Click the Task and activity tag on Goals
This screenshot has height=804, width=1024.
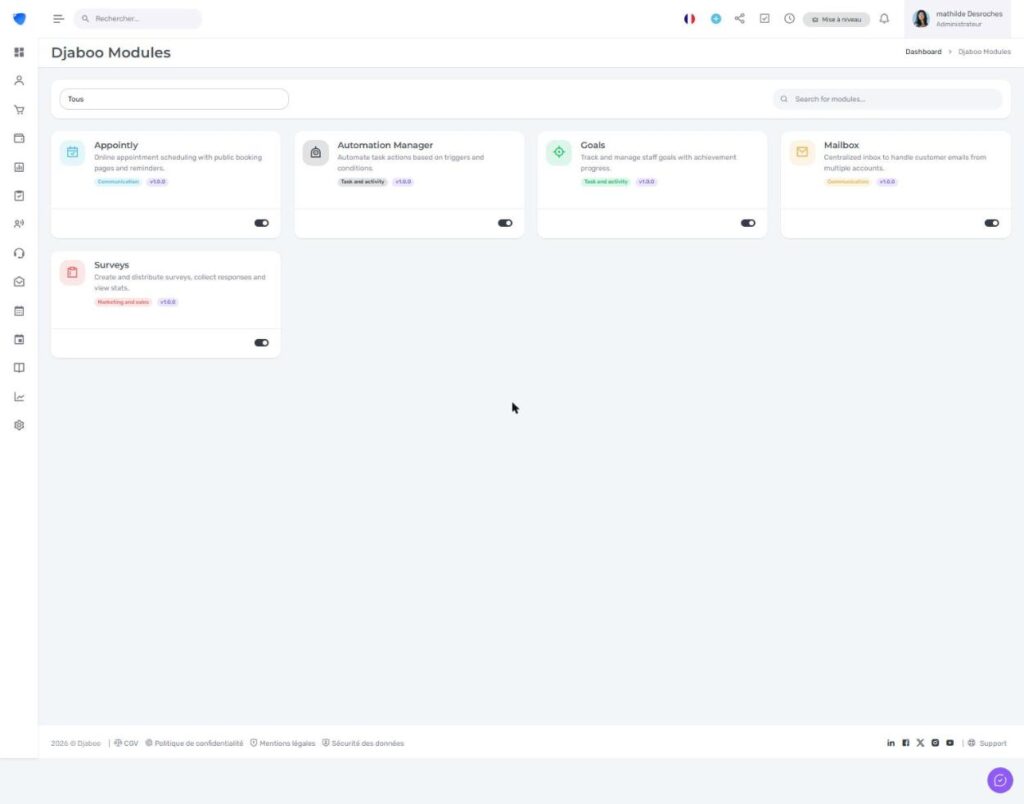tap(605, 182)
